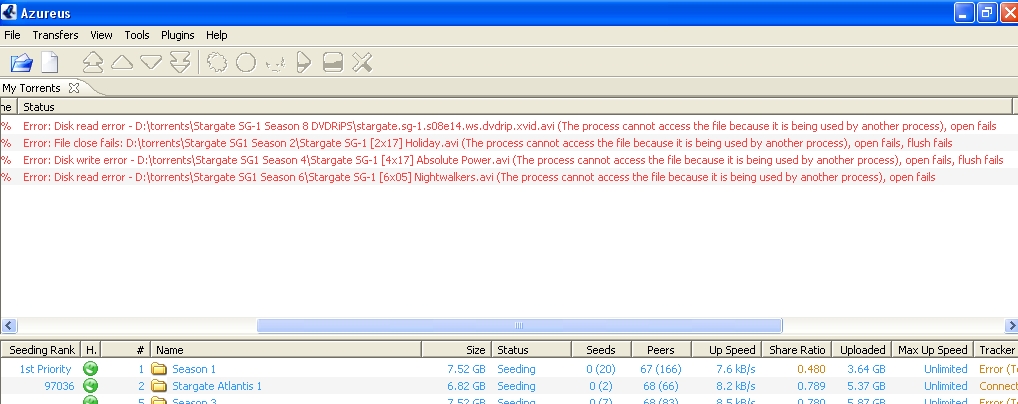The image size is (1018, 404).
Task: Open the Plugins menu
Action: (178, 35)
